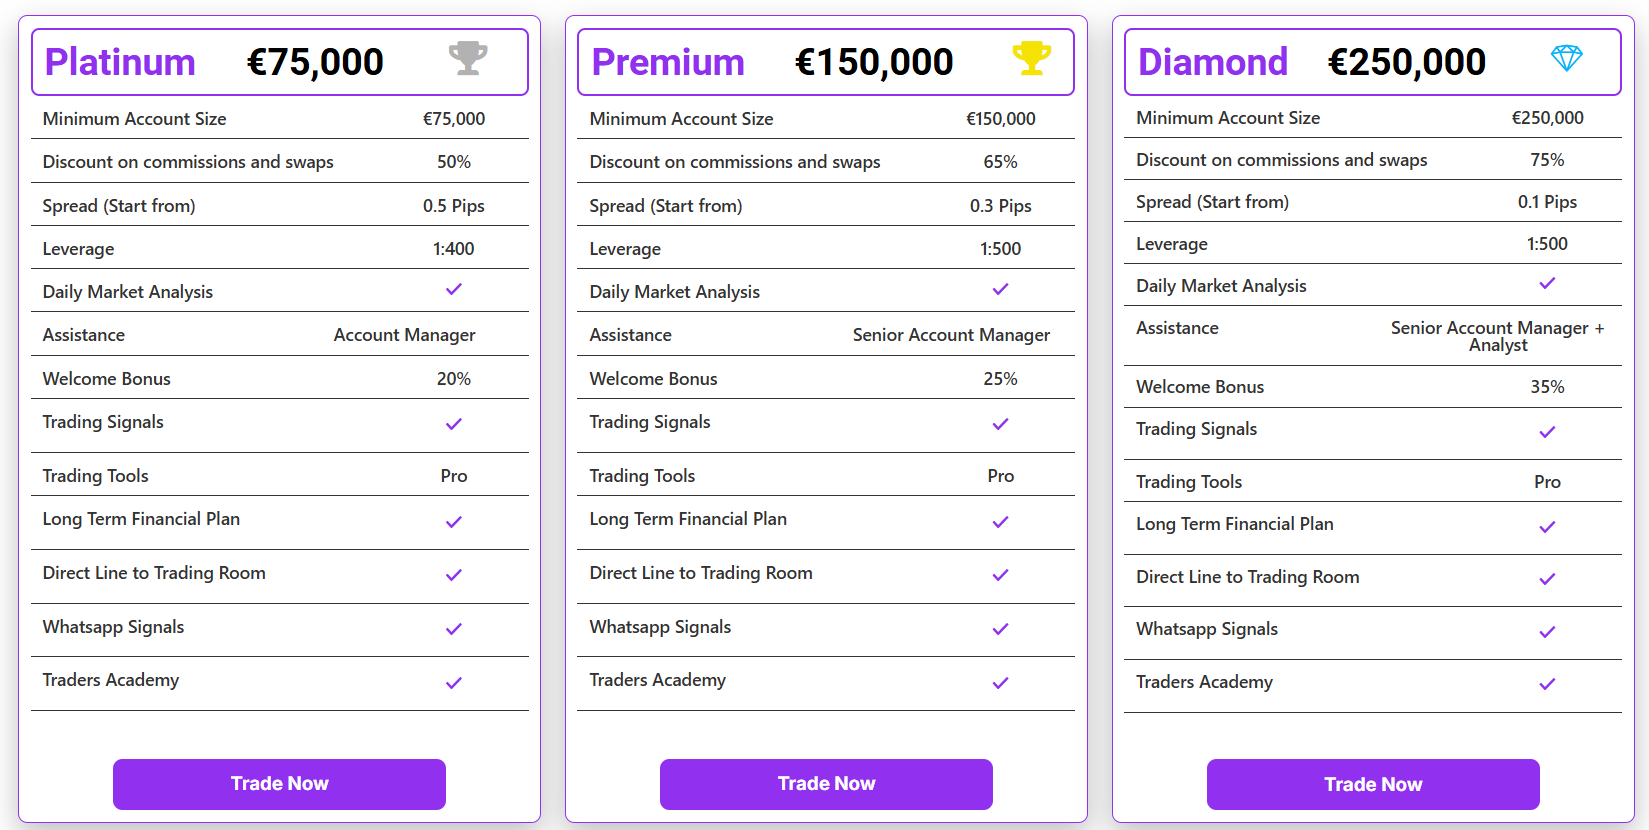Click Diamond's Whatsapp Signals checkmark
Image resolution: width=1649 pixels, height=830 pixels.
coord(1547,632)
